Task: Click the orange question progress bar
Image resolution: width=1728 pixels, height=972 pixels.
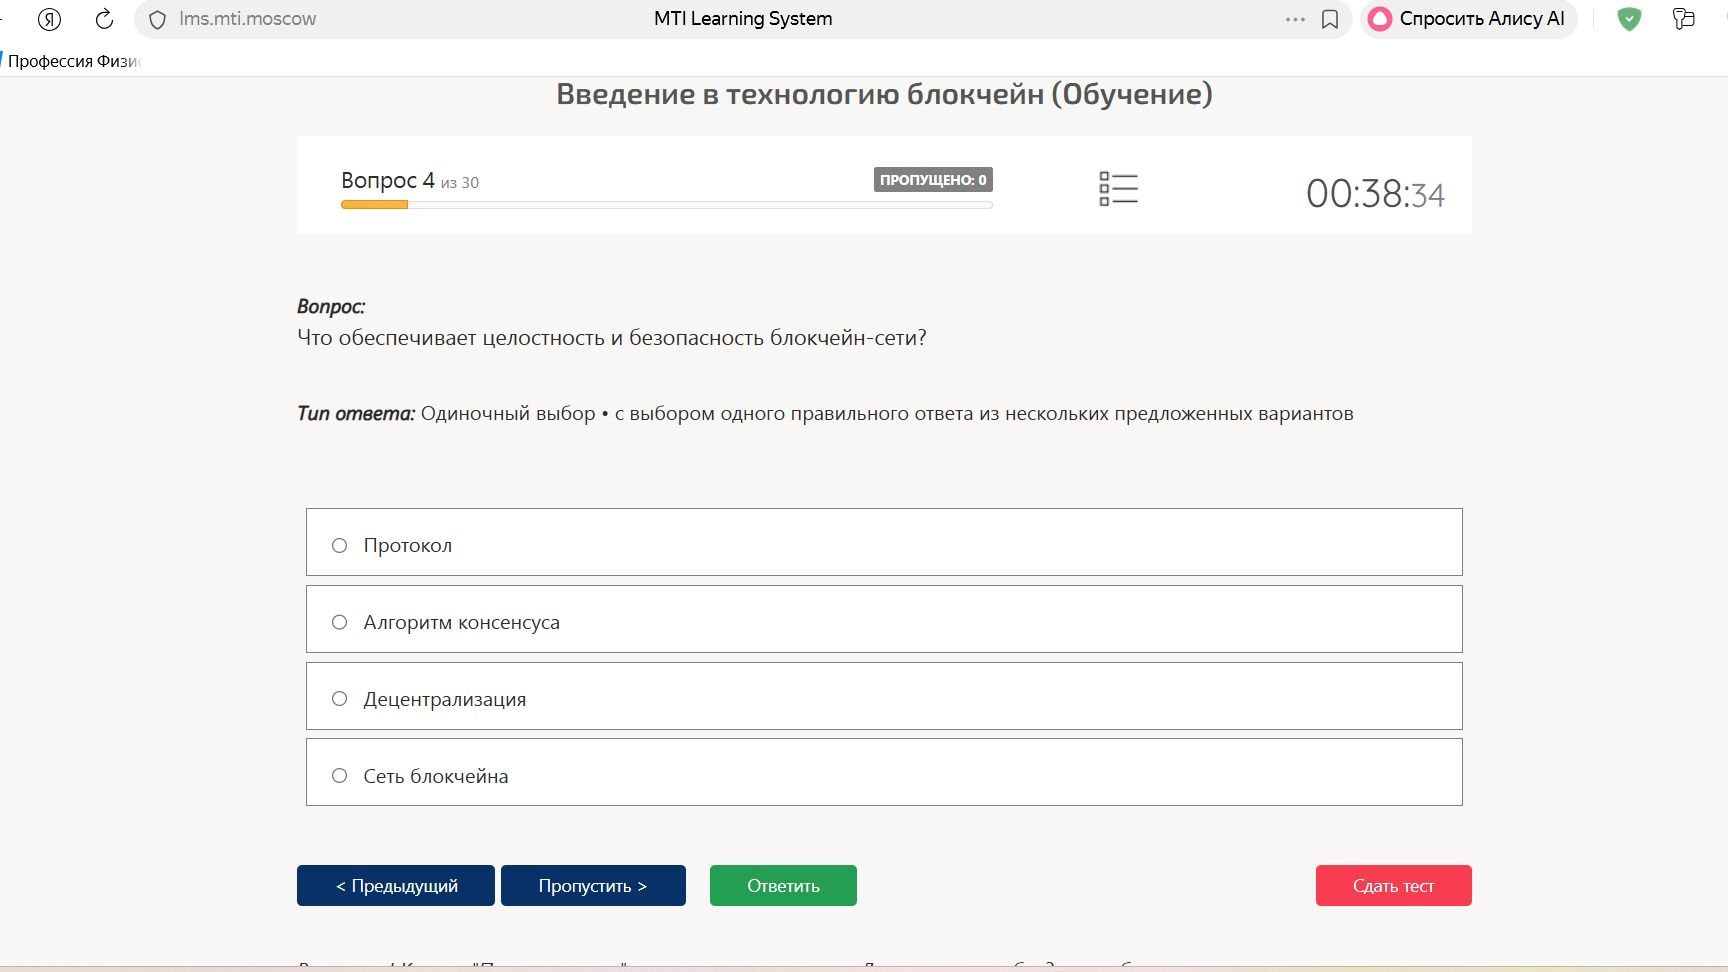Action: (x=374, y=205)
